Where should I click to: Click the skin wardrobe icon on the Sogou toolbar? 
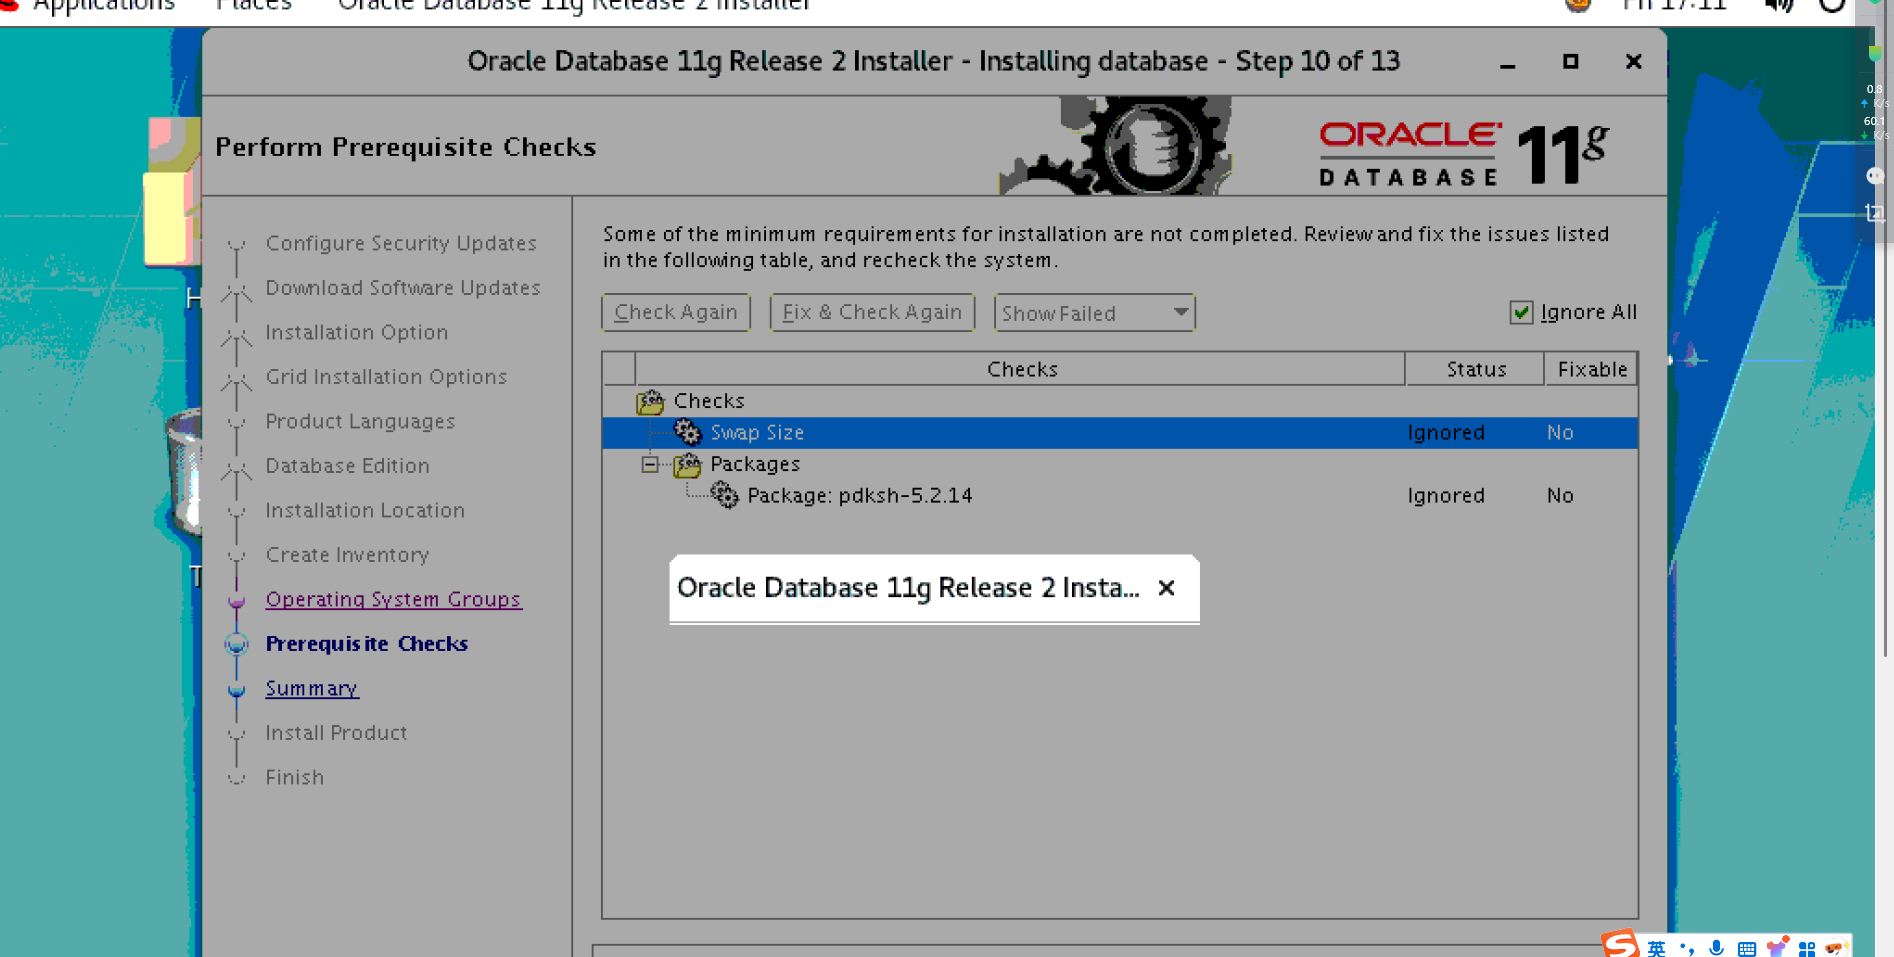[1778, 945]
